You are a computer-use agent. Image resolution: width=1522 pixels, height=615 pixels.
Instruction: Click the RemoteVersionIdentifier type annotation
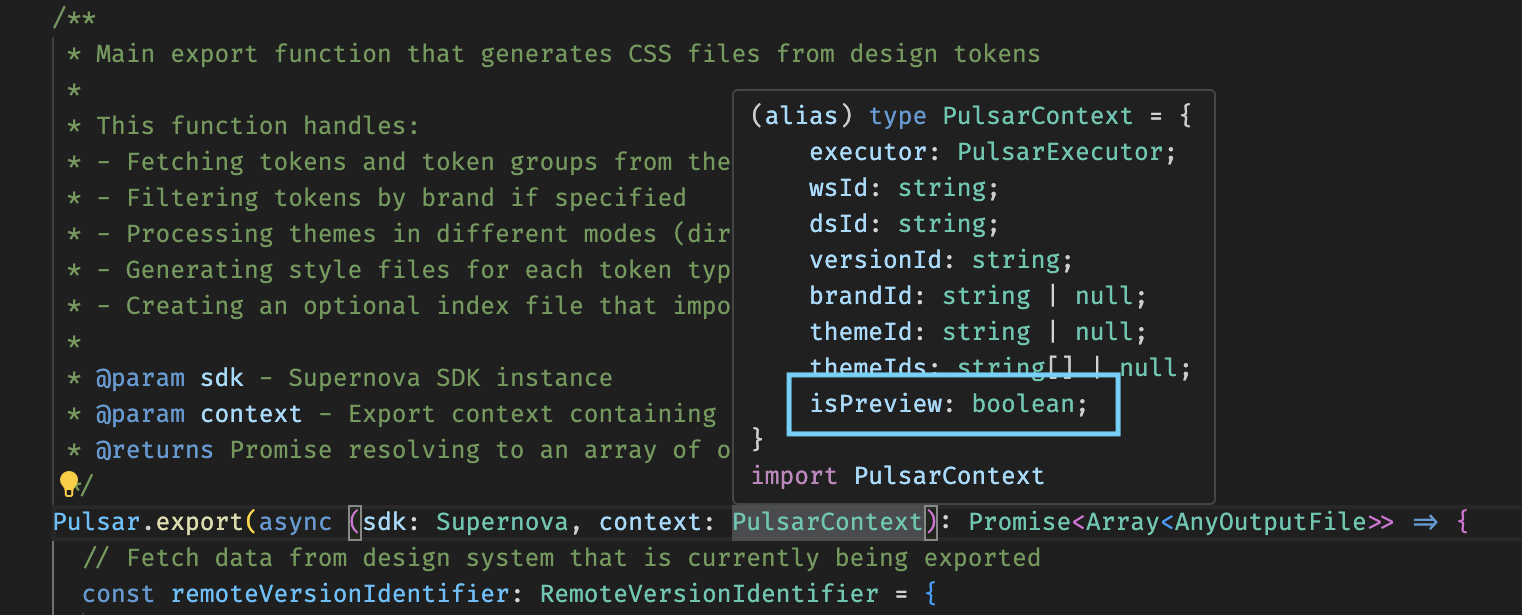click(709, 593)
